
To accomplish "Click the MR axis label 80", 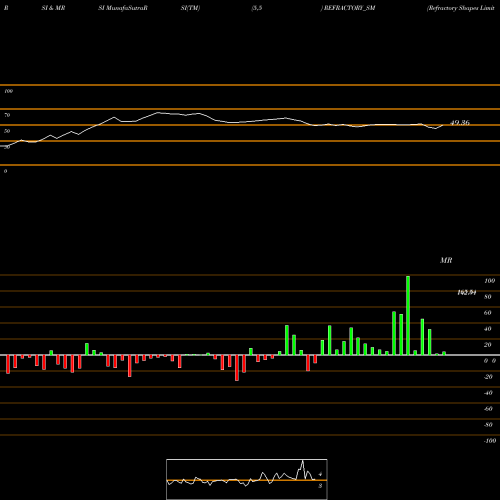I will (488, 297).
